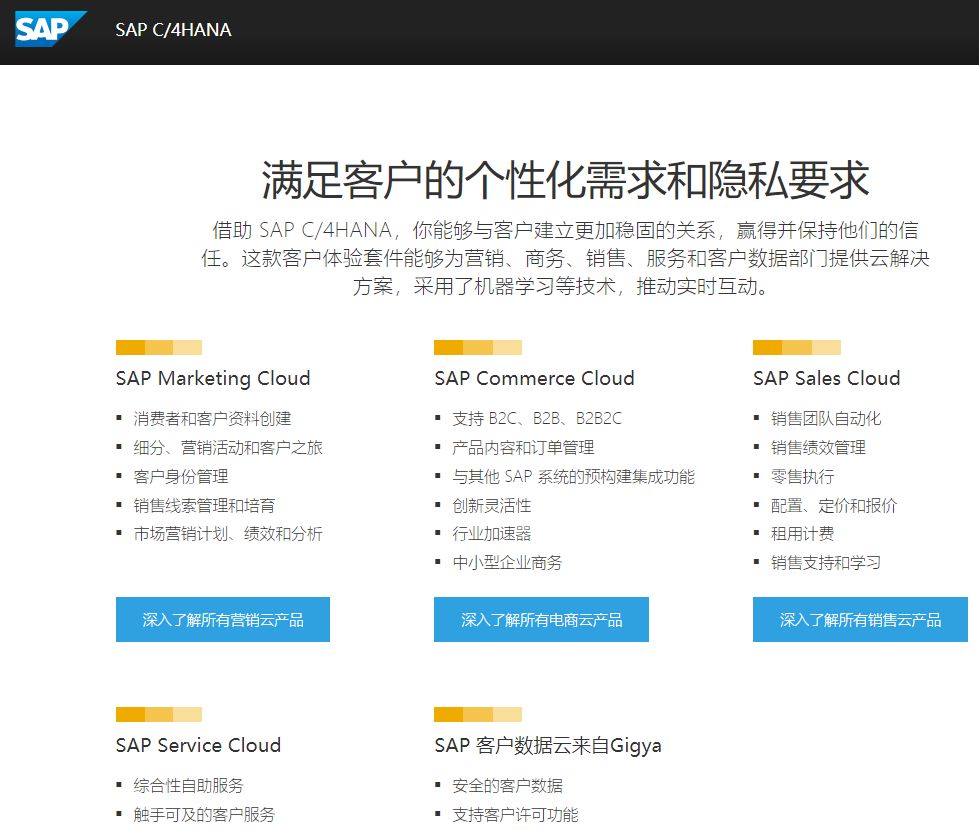Click the list item 配置、定价和报价
This screenshot has height=830, width=979.
tap(834, 505)
